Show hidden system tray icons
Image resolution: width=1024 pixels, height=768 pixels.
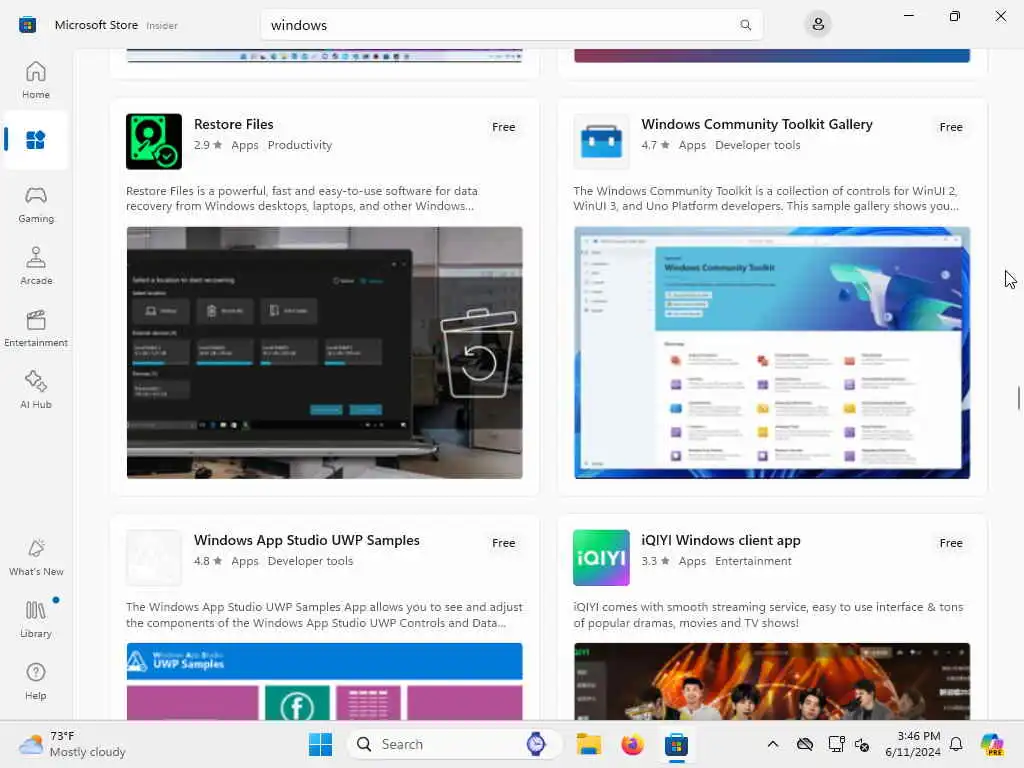(773, 744)
